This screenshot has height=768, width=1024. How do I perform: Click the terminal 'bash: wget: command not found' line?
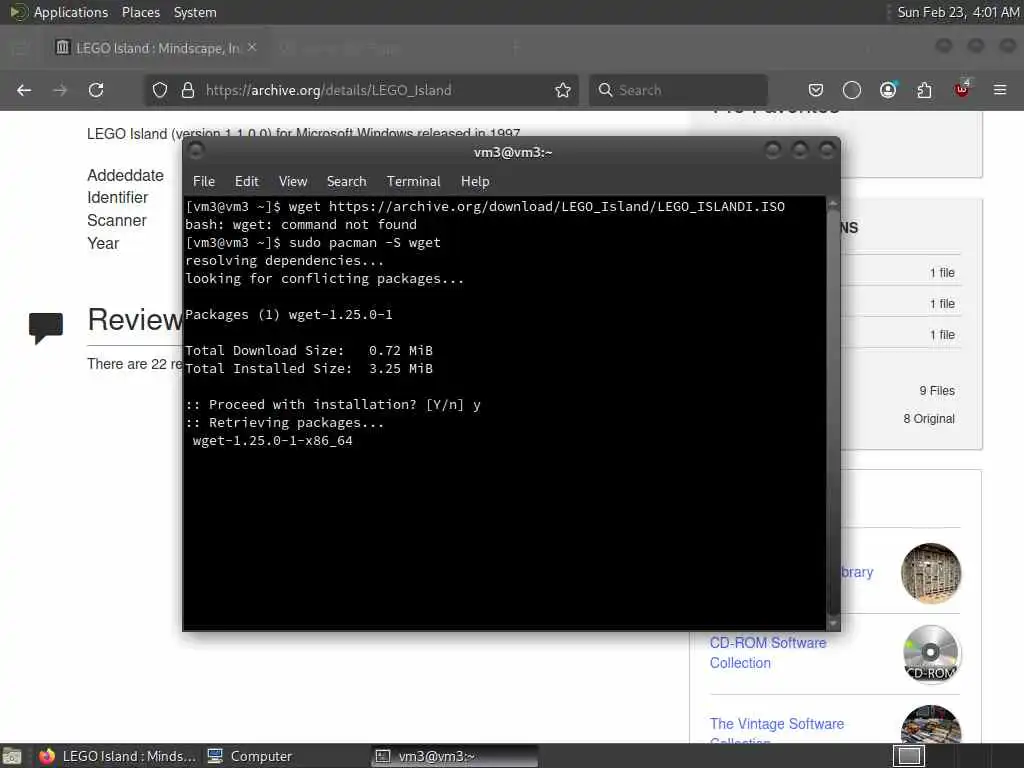point(301,225)
